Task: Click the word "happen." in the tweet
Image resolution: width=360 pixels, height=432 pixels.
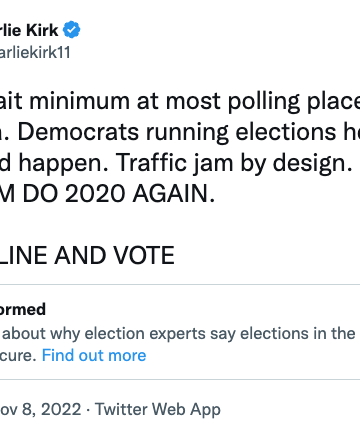Action: [63, 163]
